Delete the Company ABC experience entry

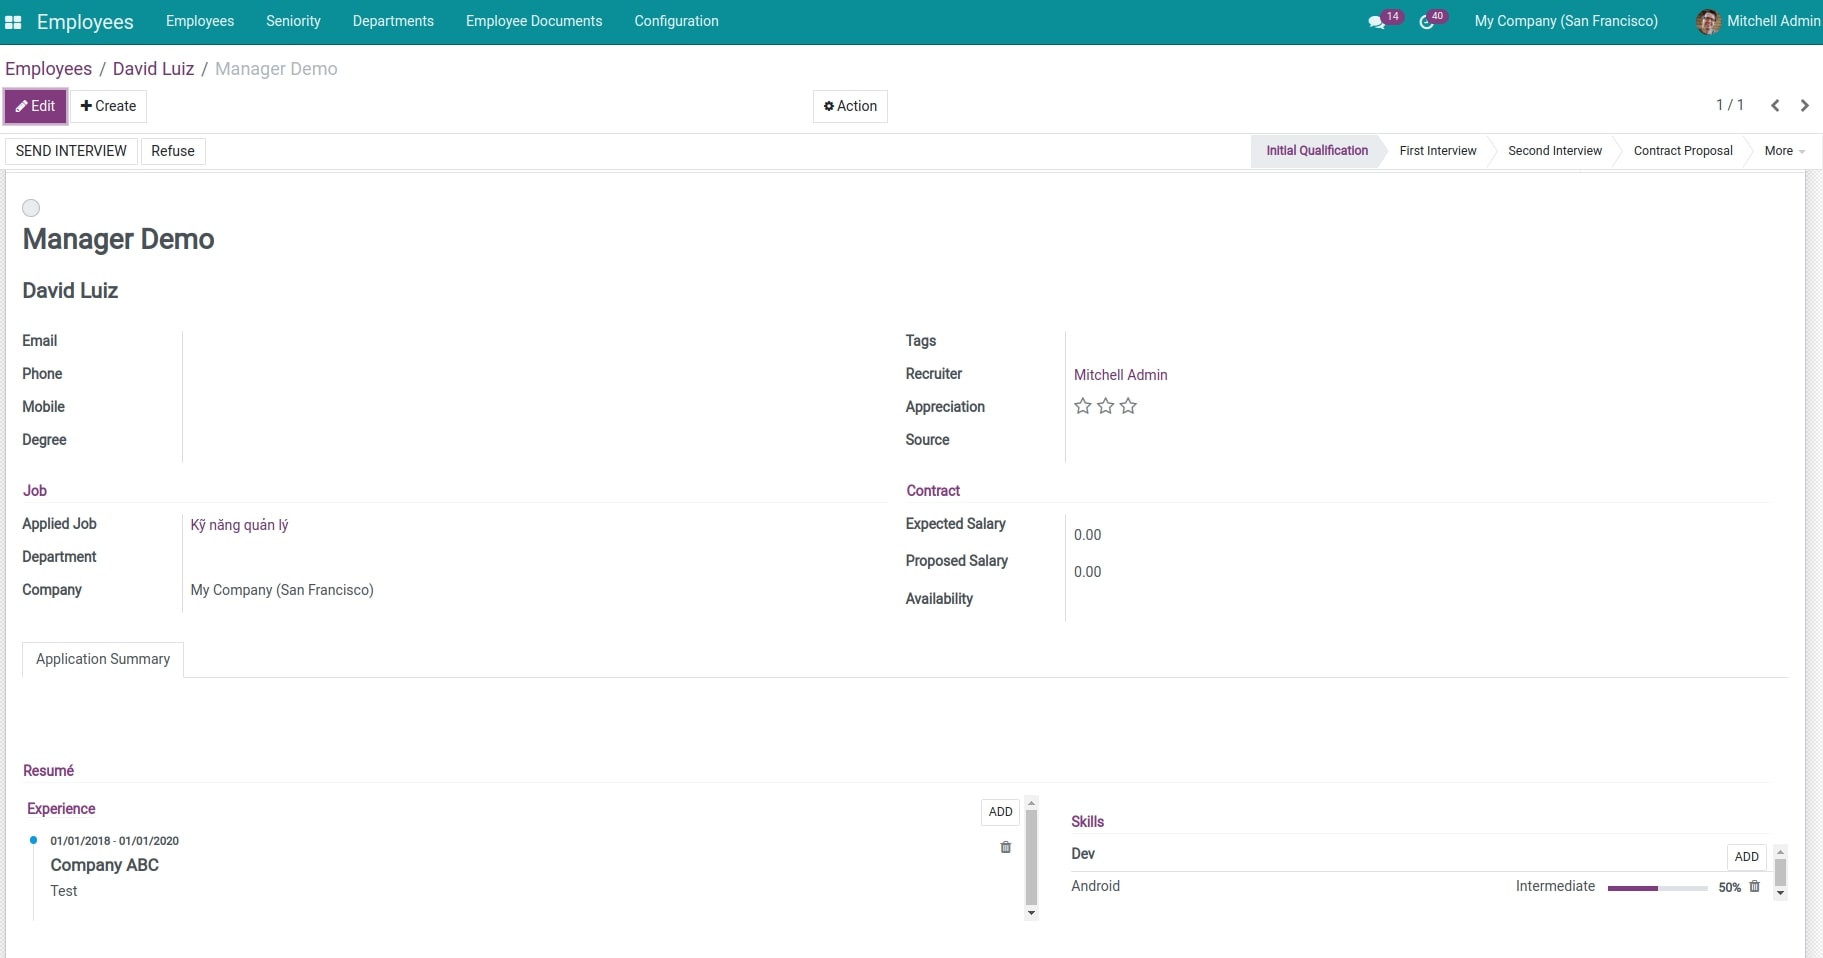(x=1005, y=847)
